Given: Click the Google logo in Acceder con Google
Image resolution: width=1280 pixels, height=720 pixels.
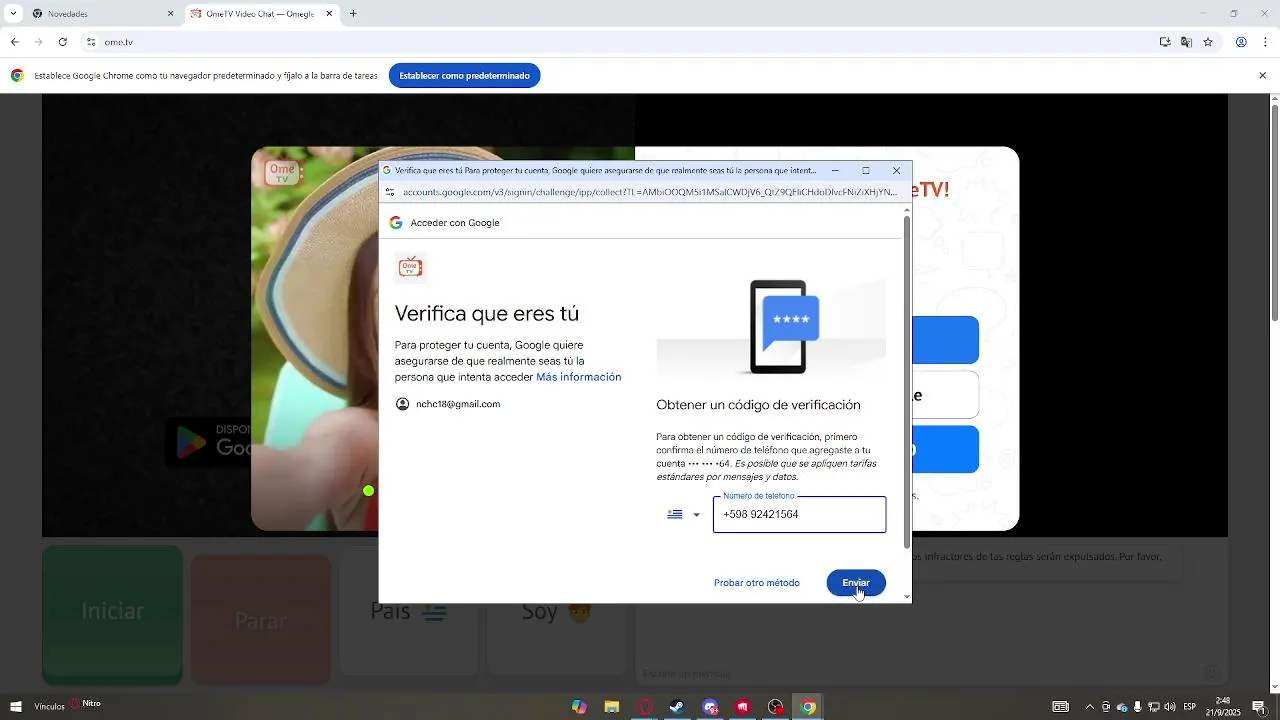Looking at the screenshot, I should [x=396, y=223].
